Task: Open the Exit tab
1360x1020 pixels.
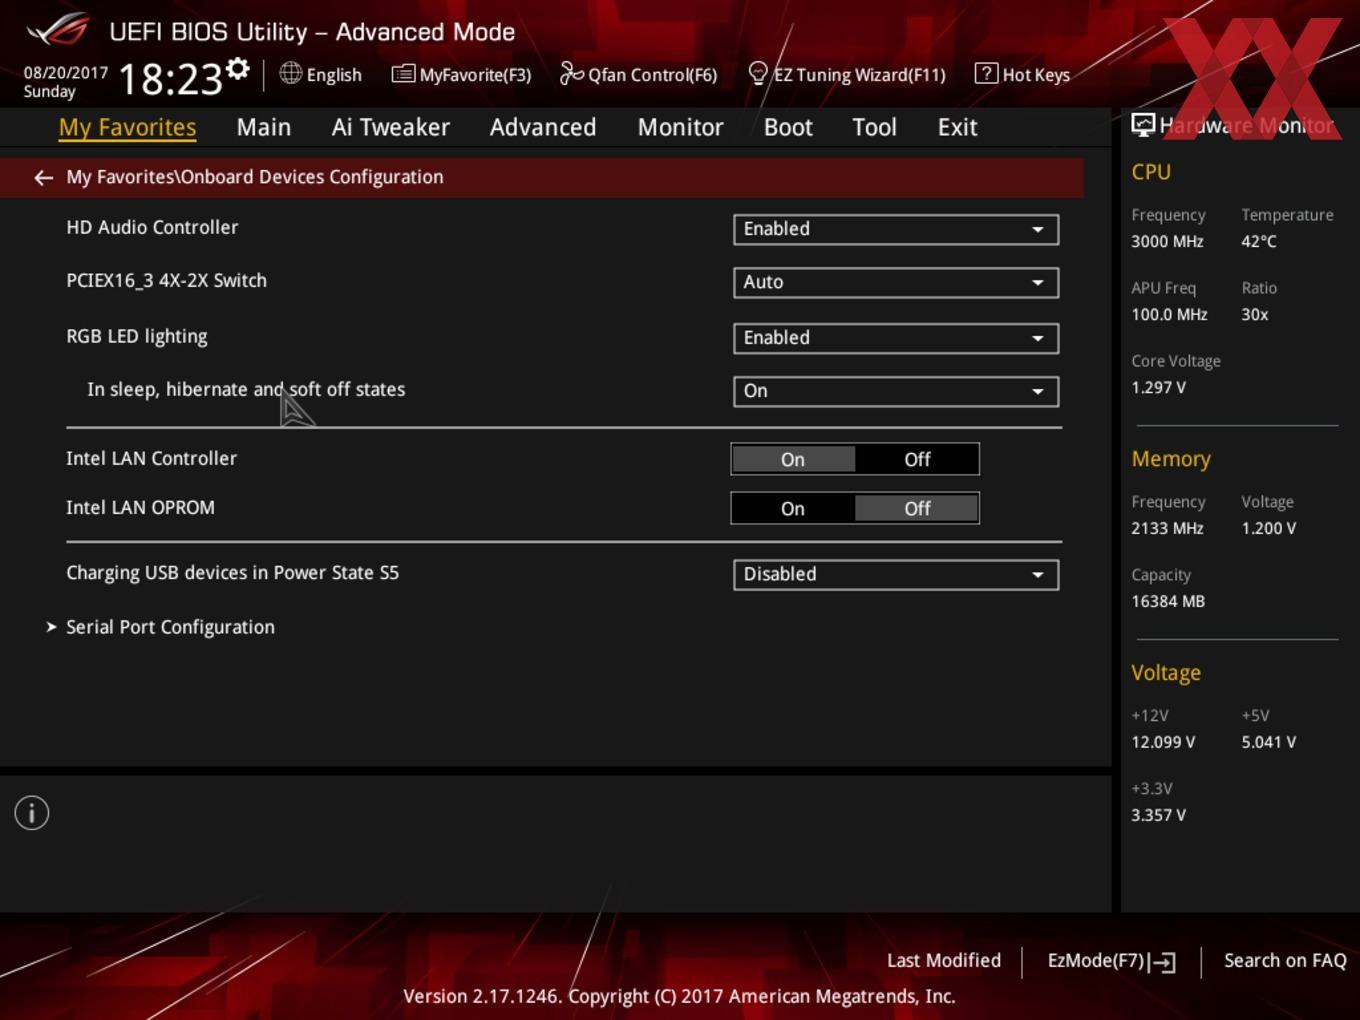Action: 957,127
